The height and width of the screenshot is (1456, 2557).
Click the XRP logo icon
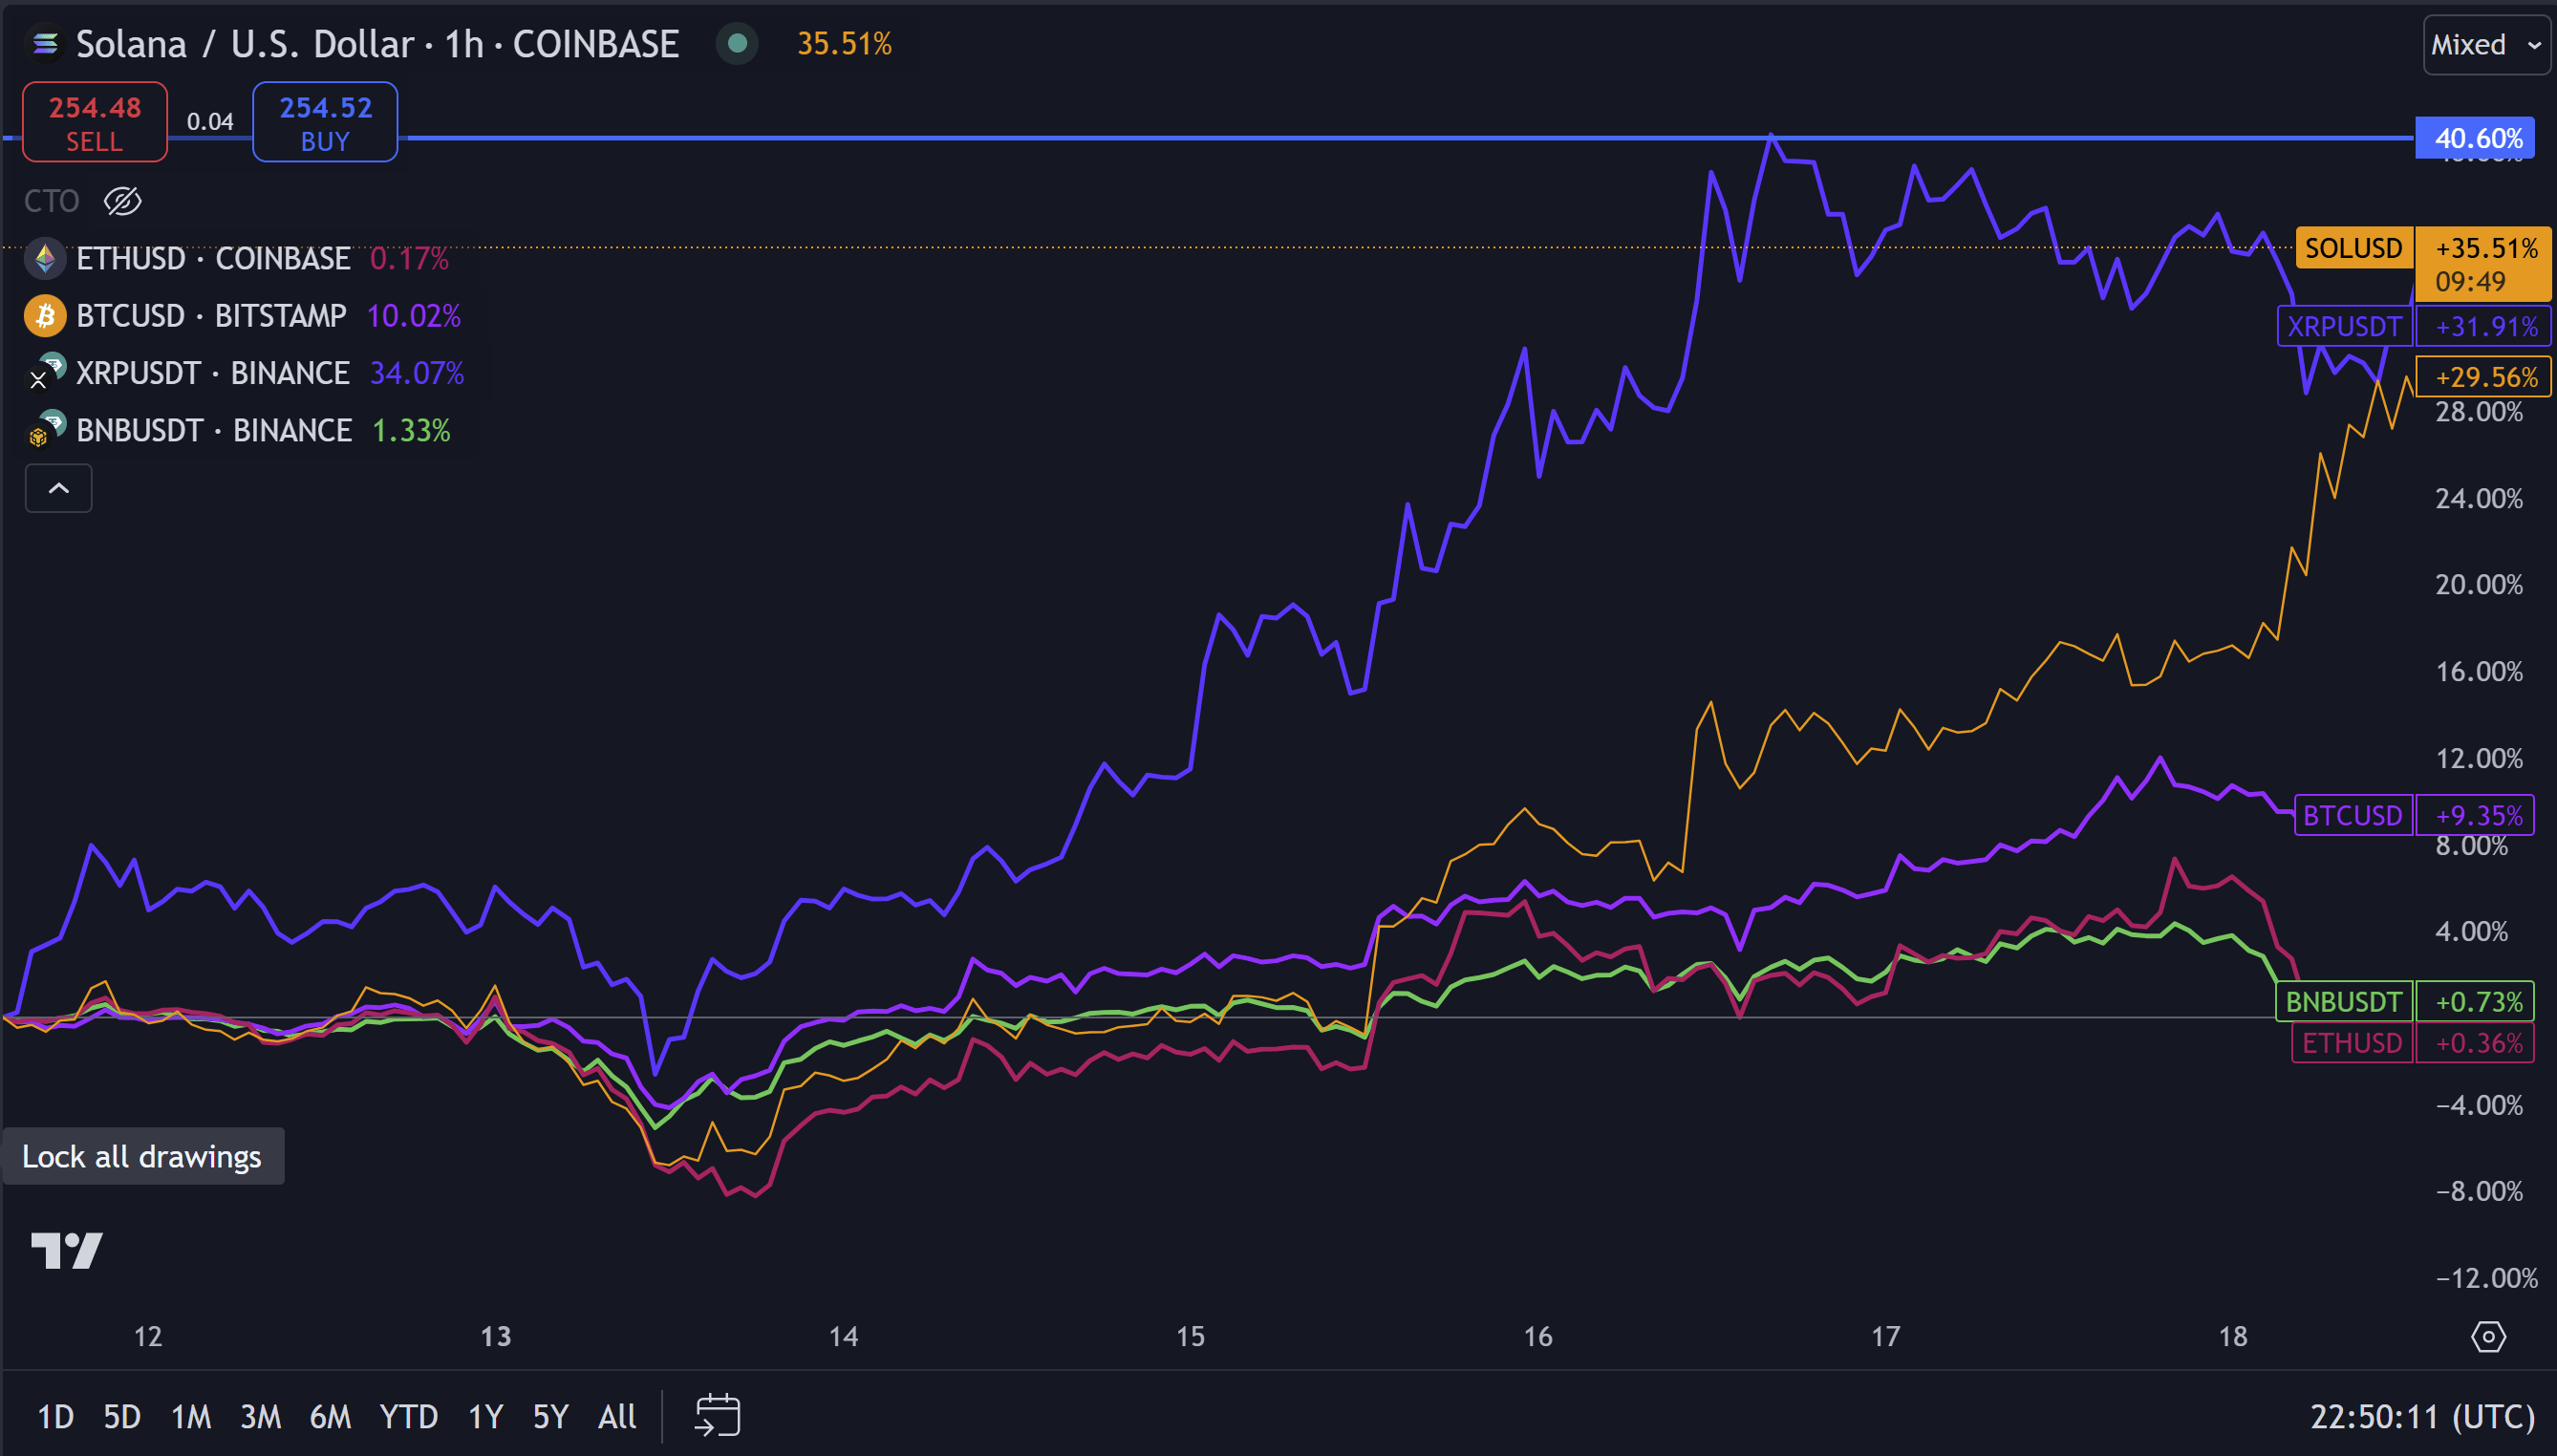point(45,373)
